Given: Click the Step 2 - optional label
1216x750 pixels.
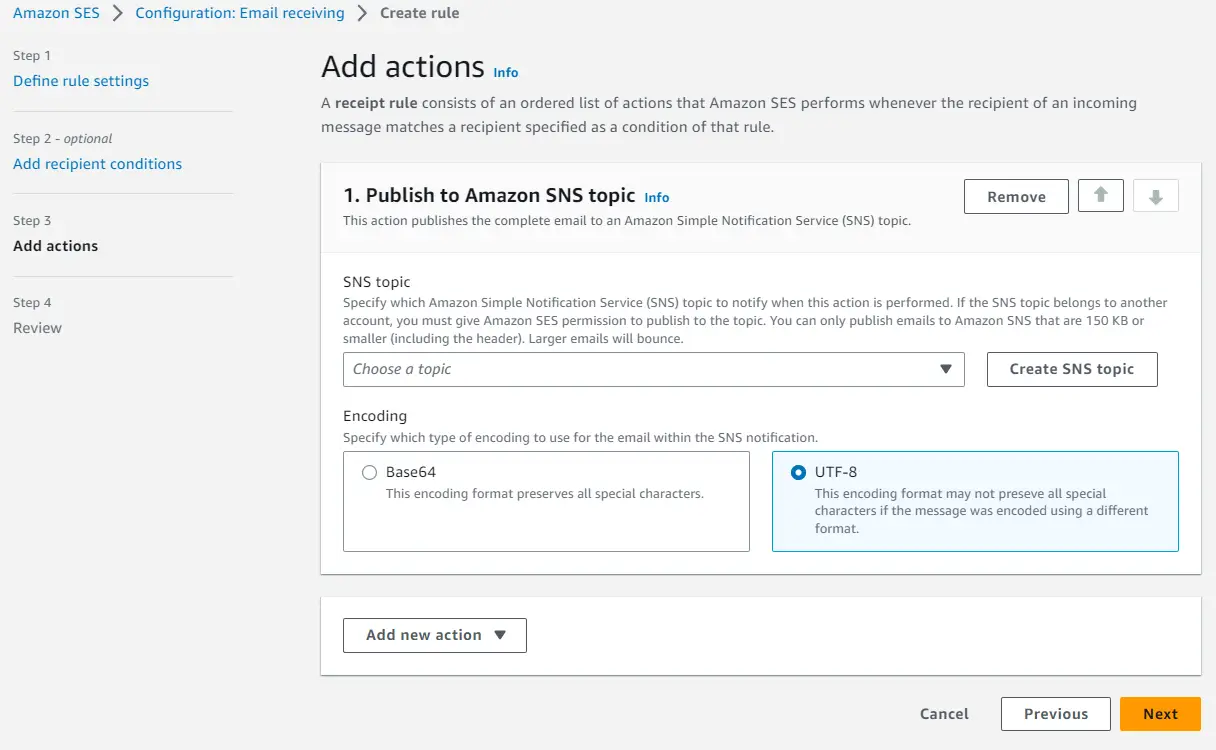Looking at the screenshot, I should 63,138.
